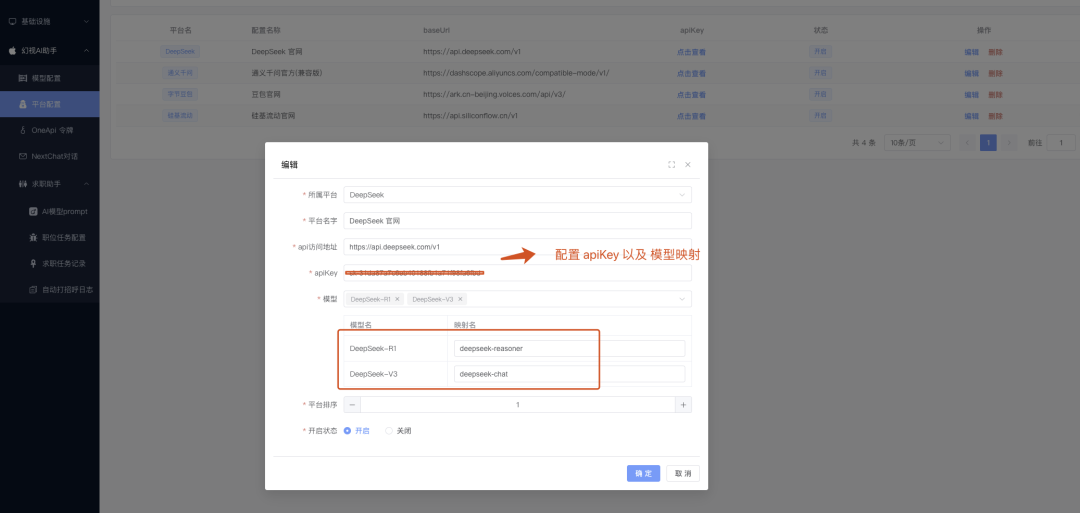Click 点击查看 for the DeepSeek 官网 apiKey
The width and height of the screenshot is (1080, 513).
coord(691,52)
